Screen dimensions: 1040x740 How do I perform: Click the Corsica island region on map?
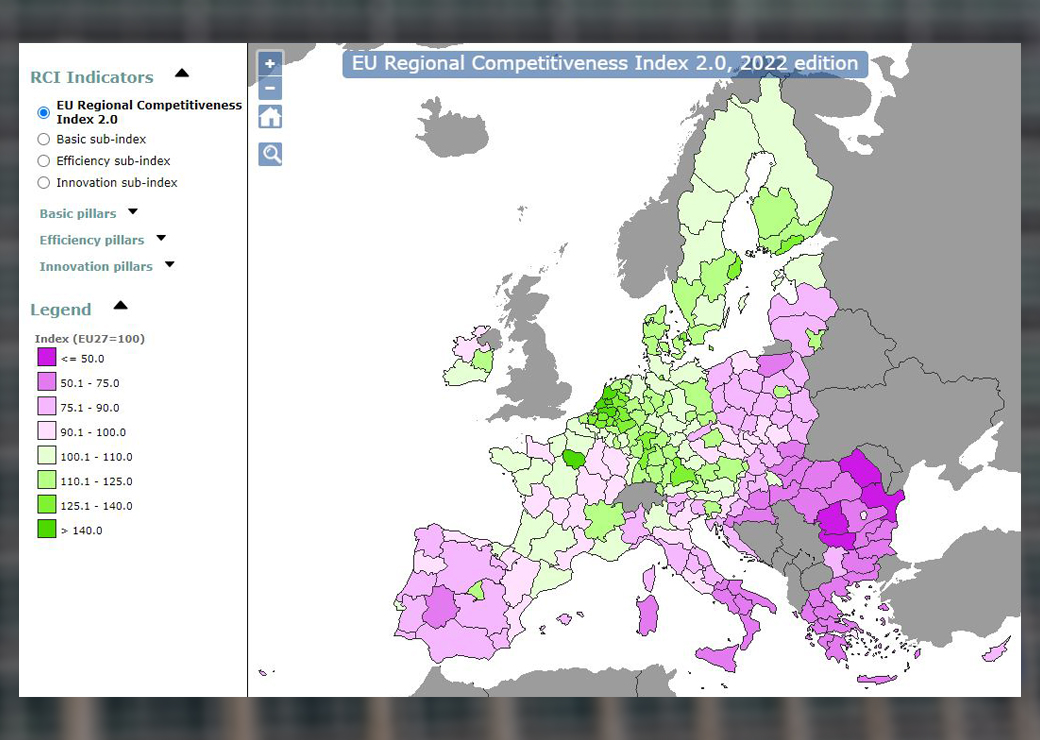(649, 578)
